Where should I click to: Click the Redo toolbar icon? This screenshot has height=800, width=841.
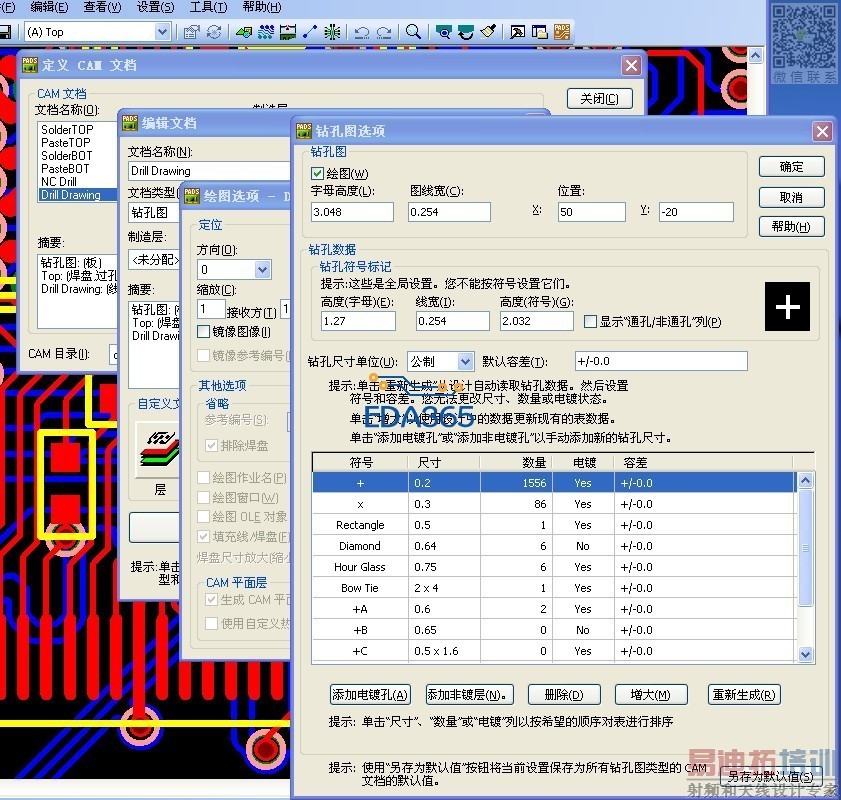click(384, 32)
